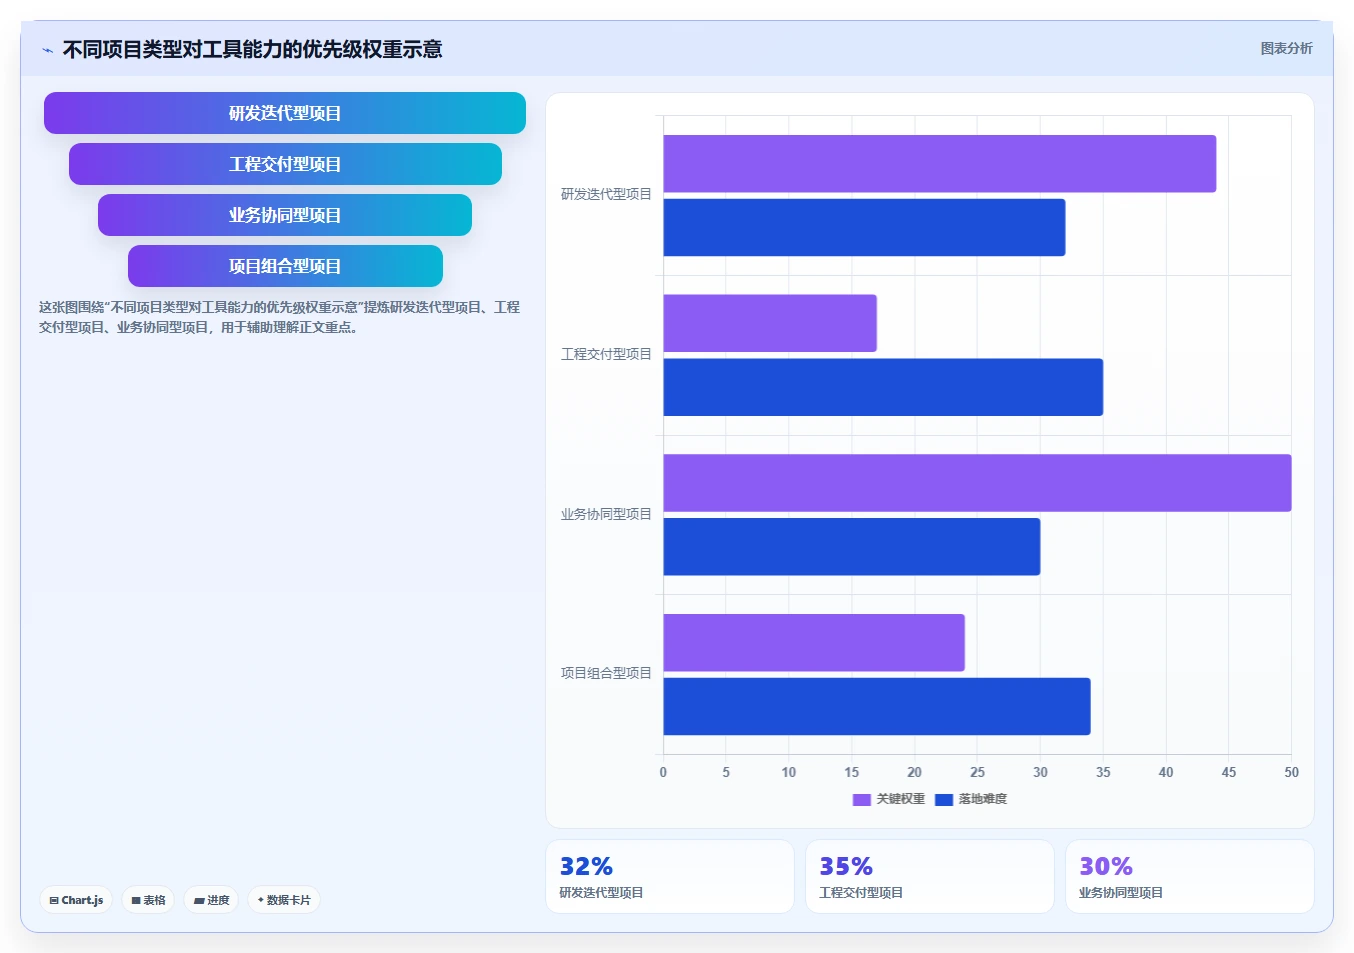
Task: Click purple 关键权重 bar for 项目组合型项目
Action: click(x=814, y=643)
